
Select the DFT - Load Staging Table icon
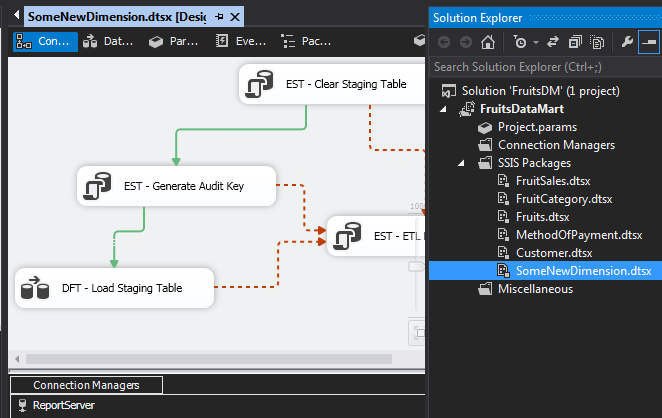[34, 288]
